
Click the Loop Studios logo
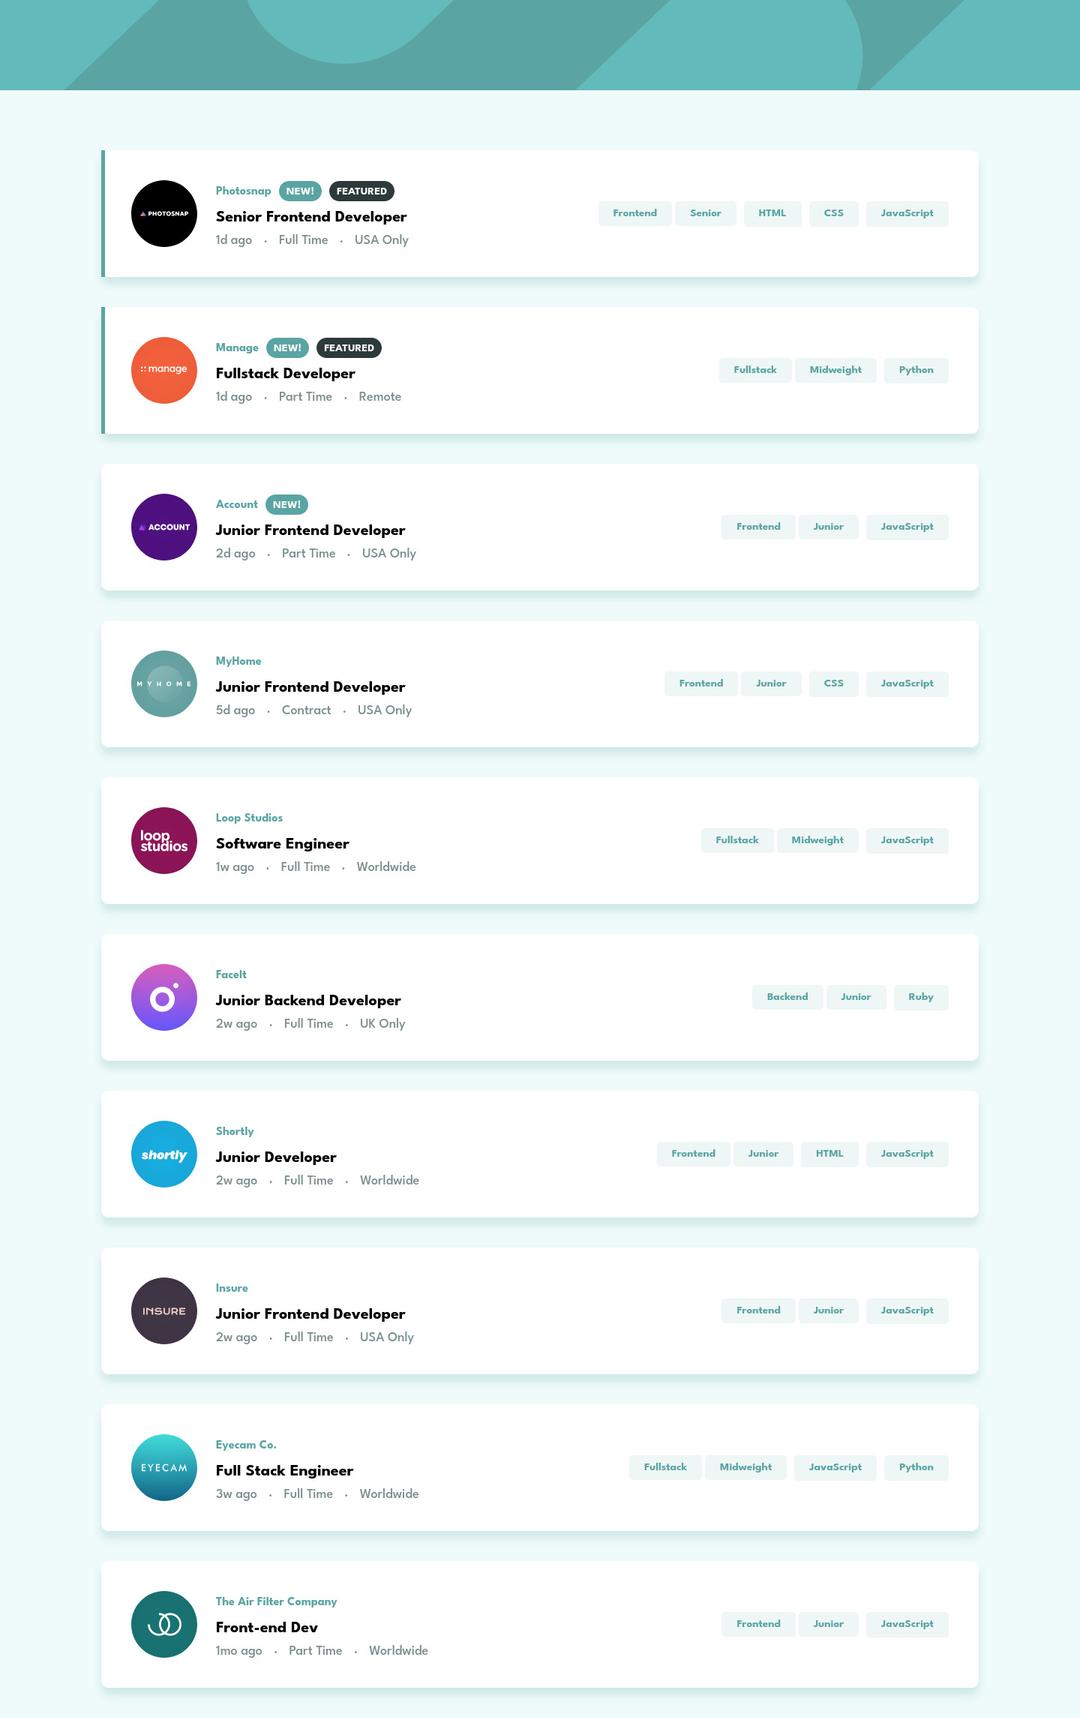pos(164,840)
